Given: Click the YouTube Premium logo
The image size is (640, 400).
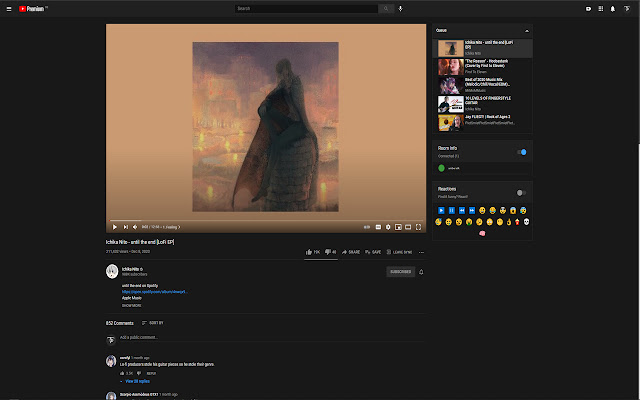Looking at the screenshot, I should [x=32, y=9].
